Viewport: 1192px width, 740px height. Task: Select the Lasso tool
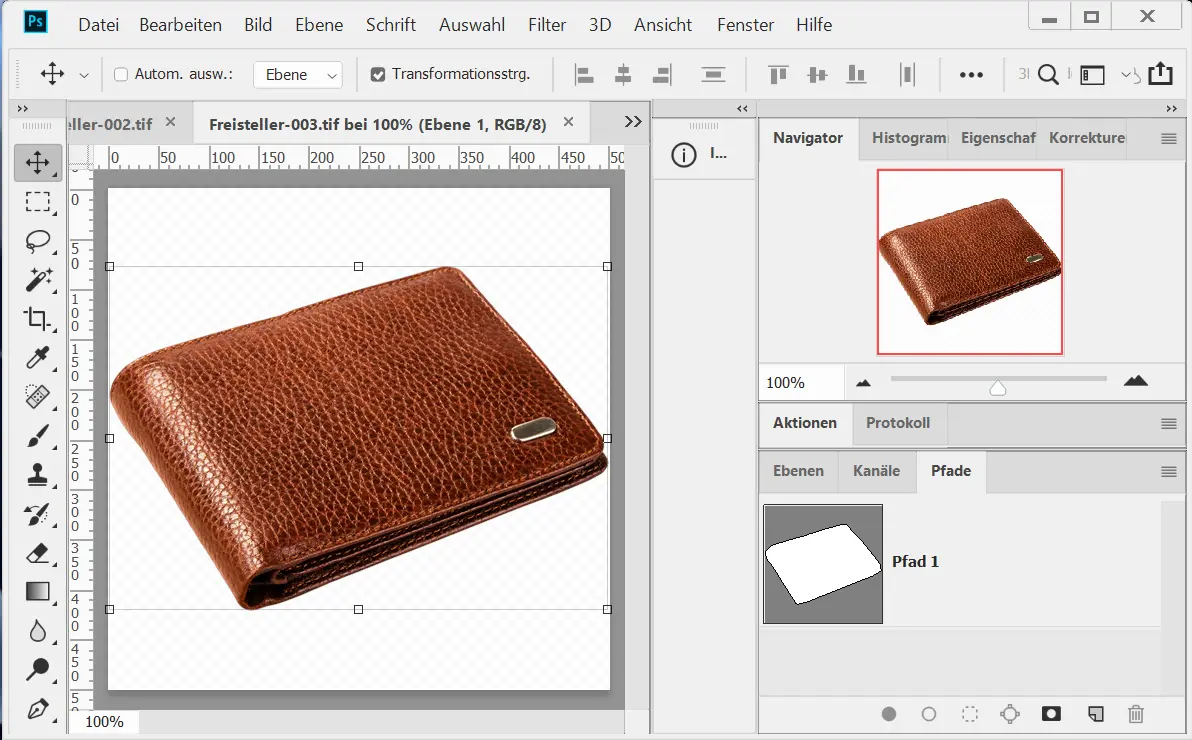38,241
